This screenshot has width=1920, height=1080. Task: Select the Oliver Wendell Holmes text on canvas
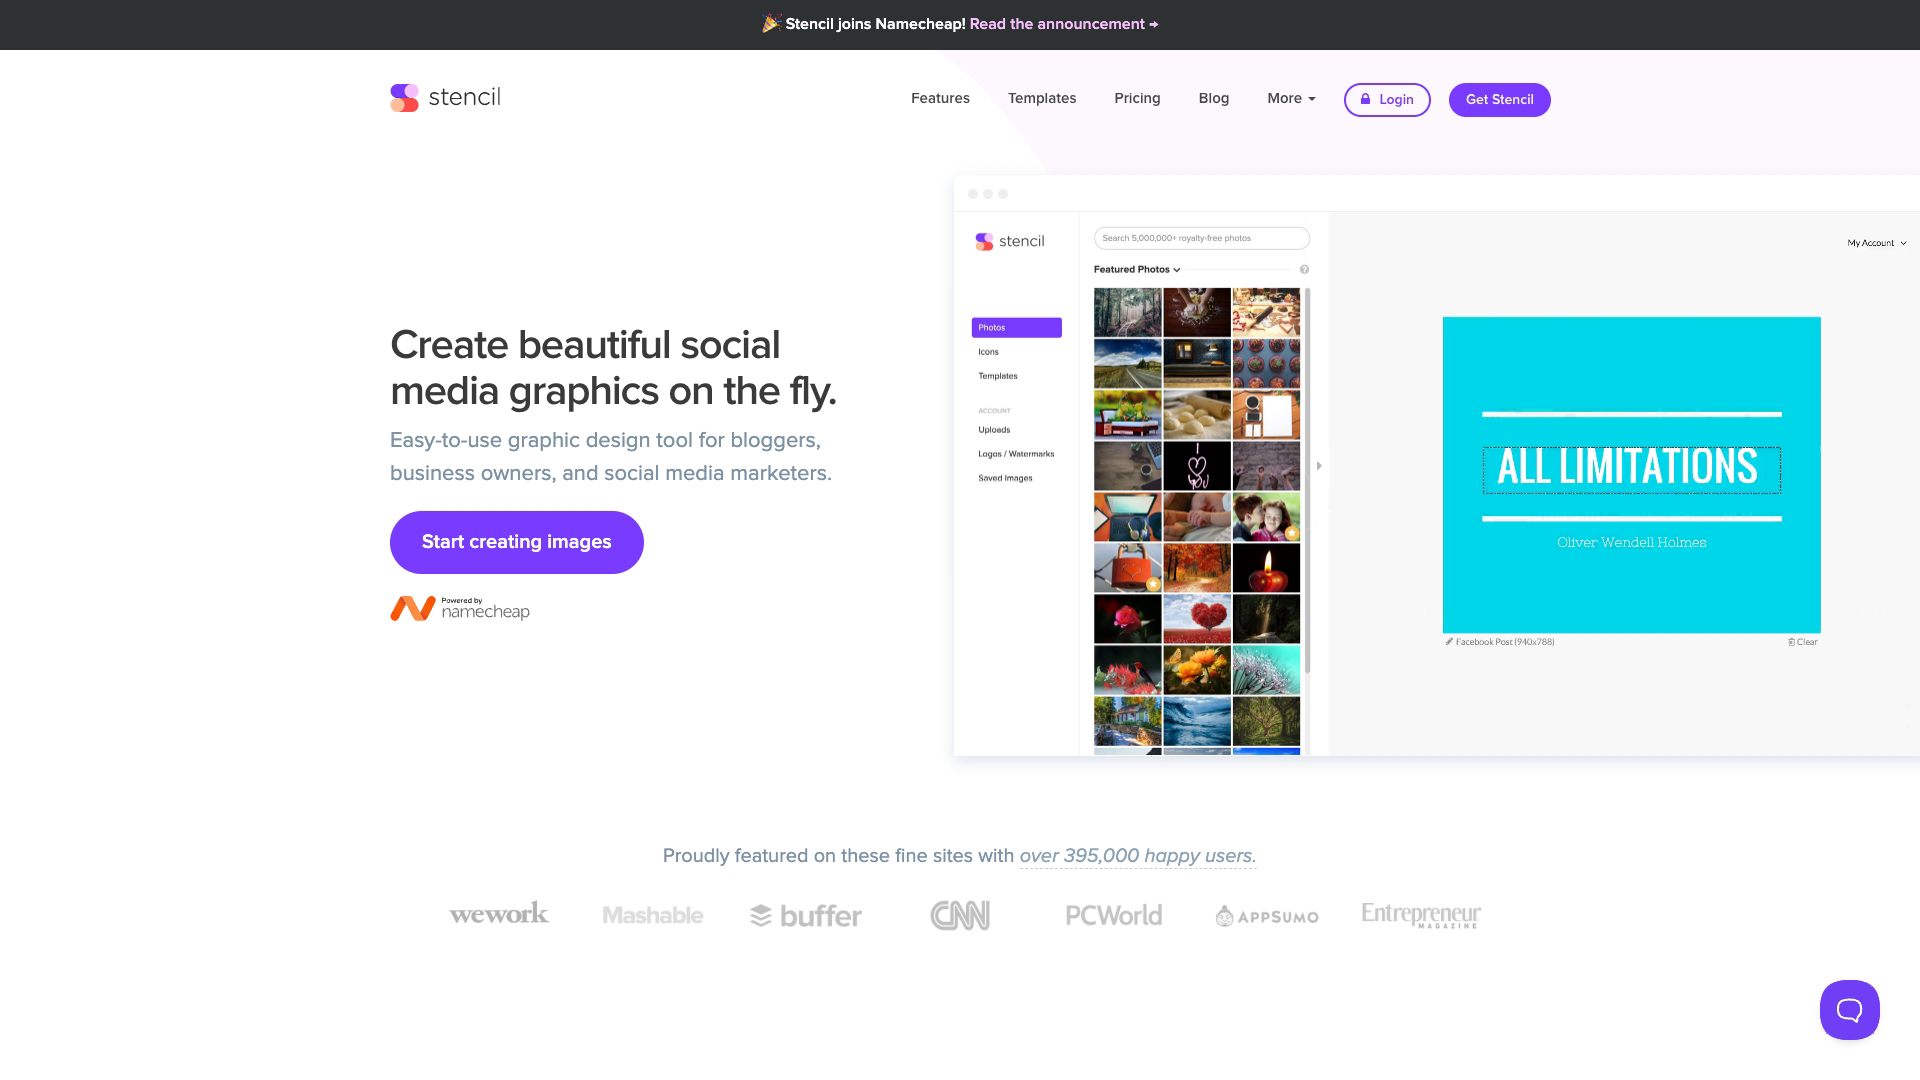click(1631, 543)
